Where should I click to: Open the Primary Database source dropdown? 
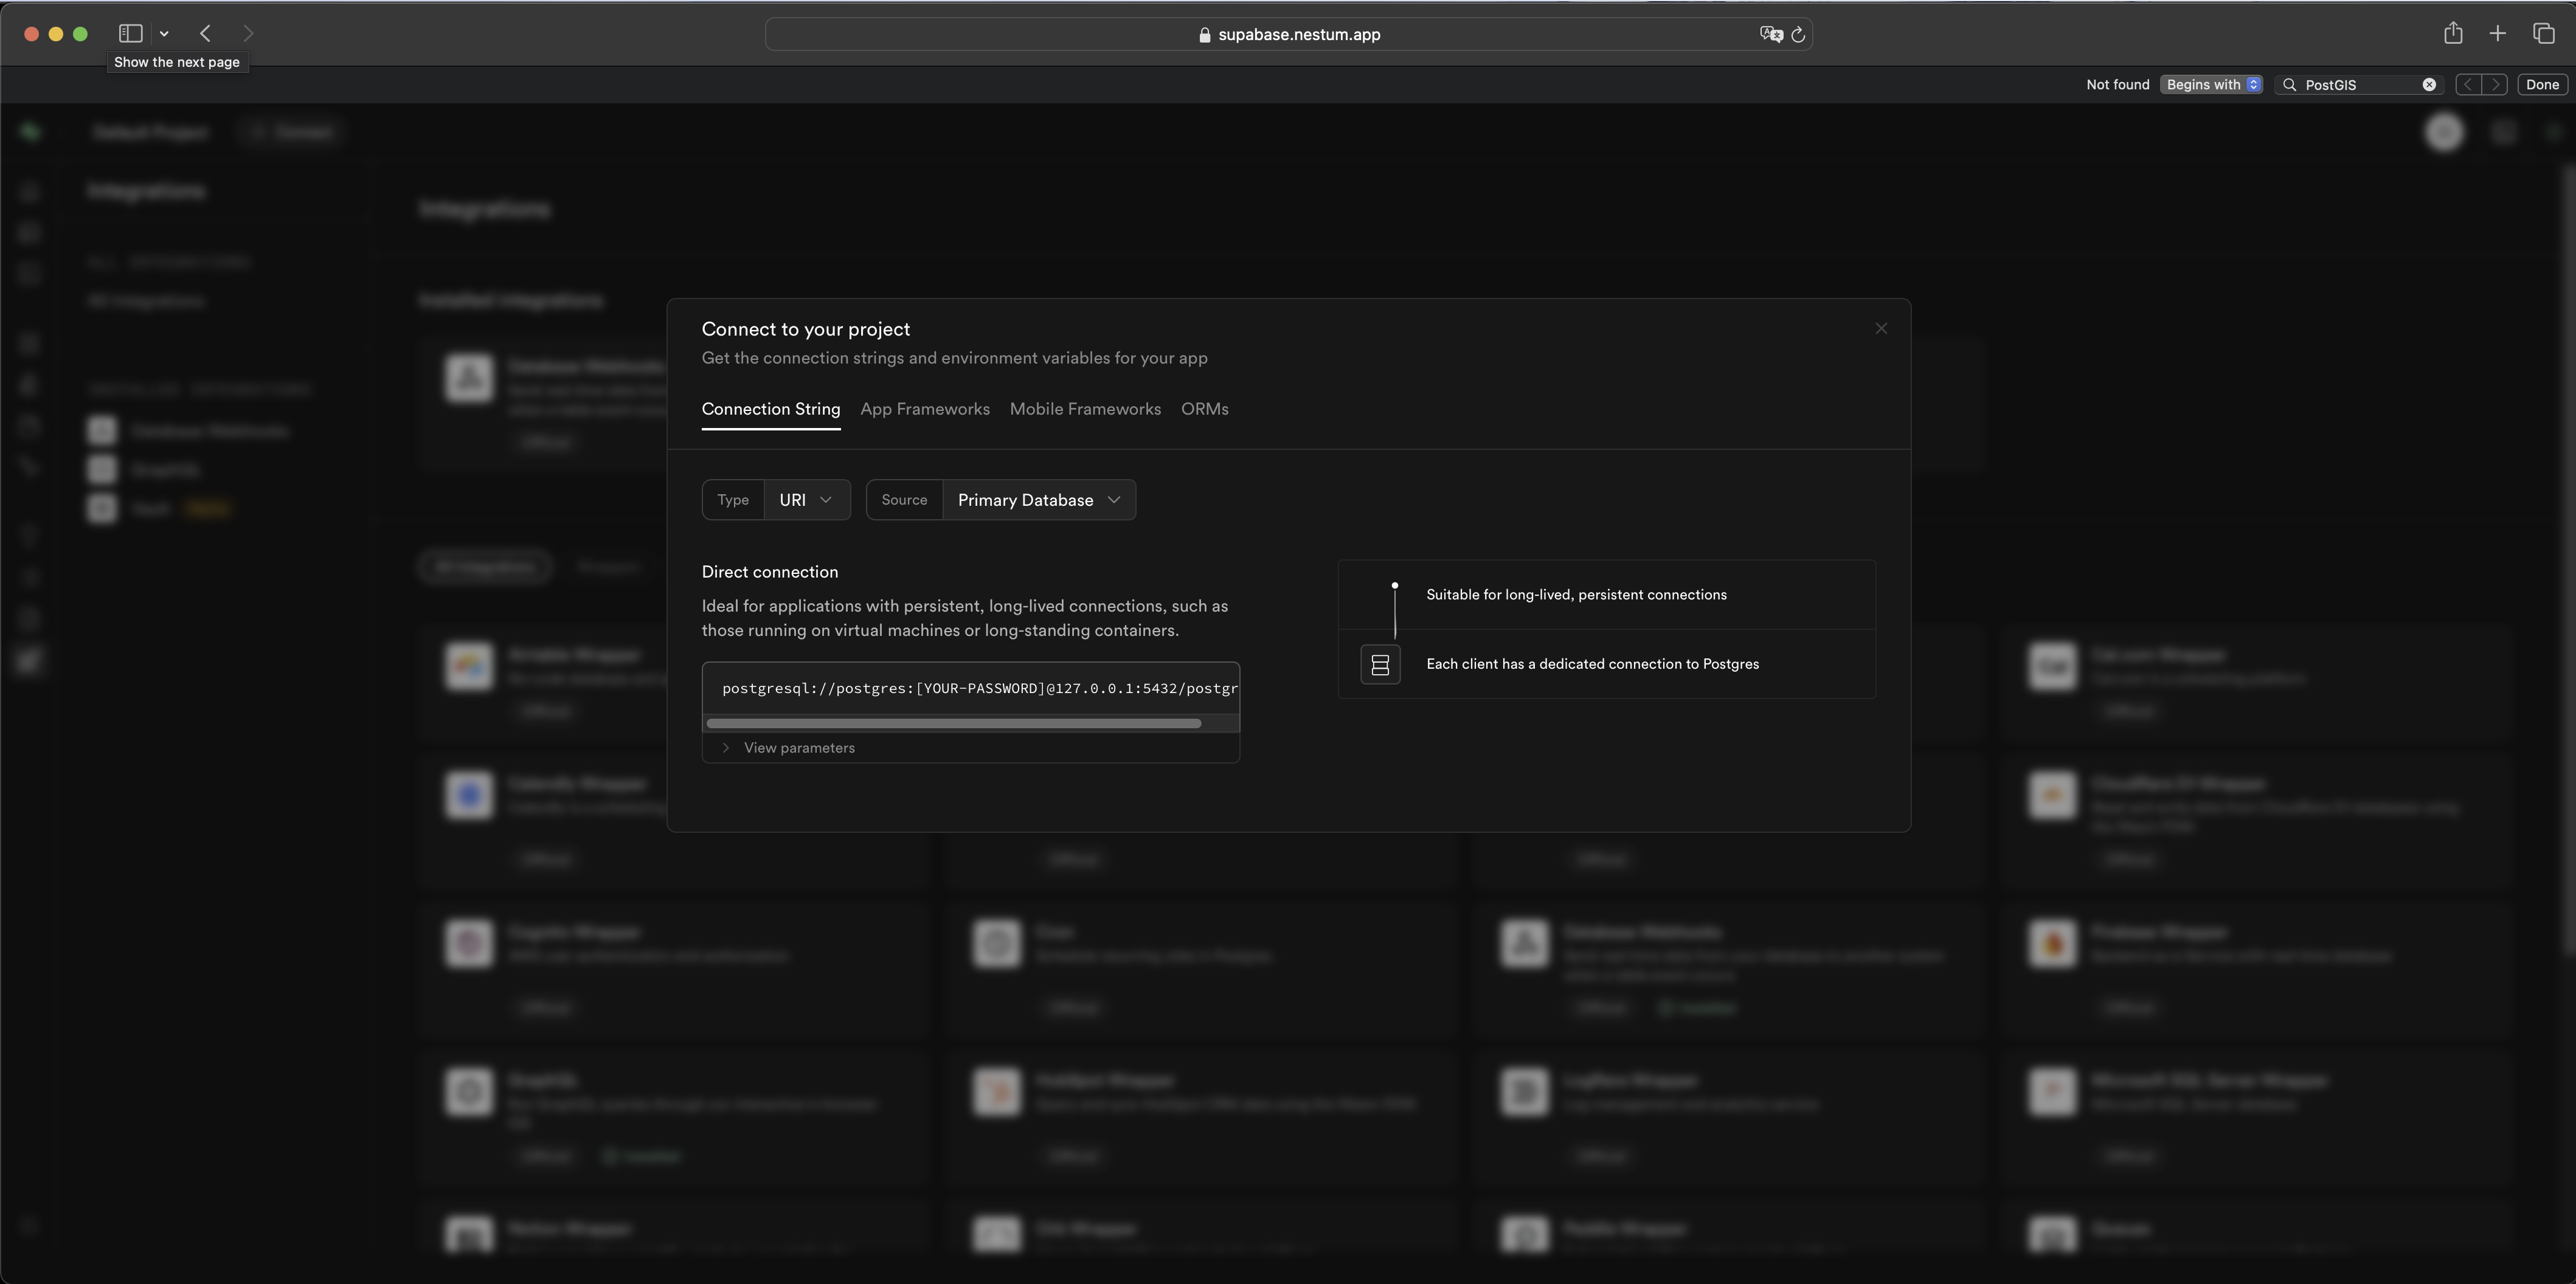tap(1038, 500)
